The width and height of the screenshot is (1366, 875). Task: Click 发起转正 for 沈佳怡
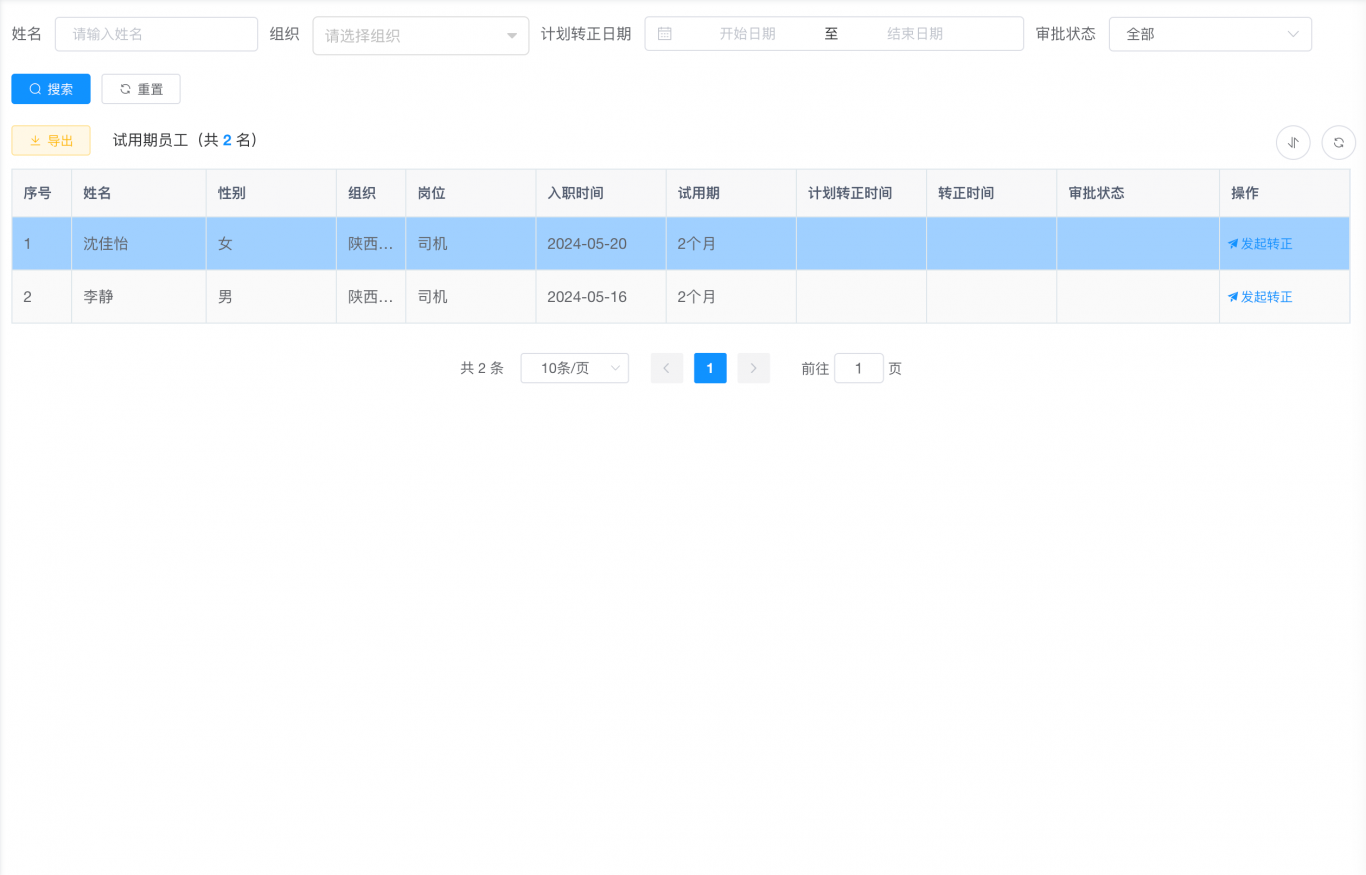coord(1260,243)
